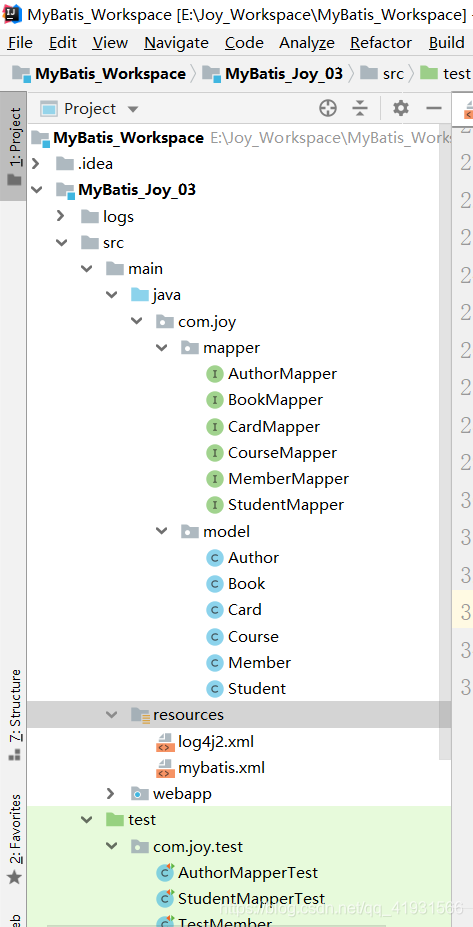The height and width of the screenshot is (927, 473).
Task: Click the webapp folder icon
Action: click(x=140, y=794)
